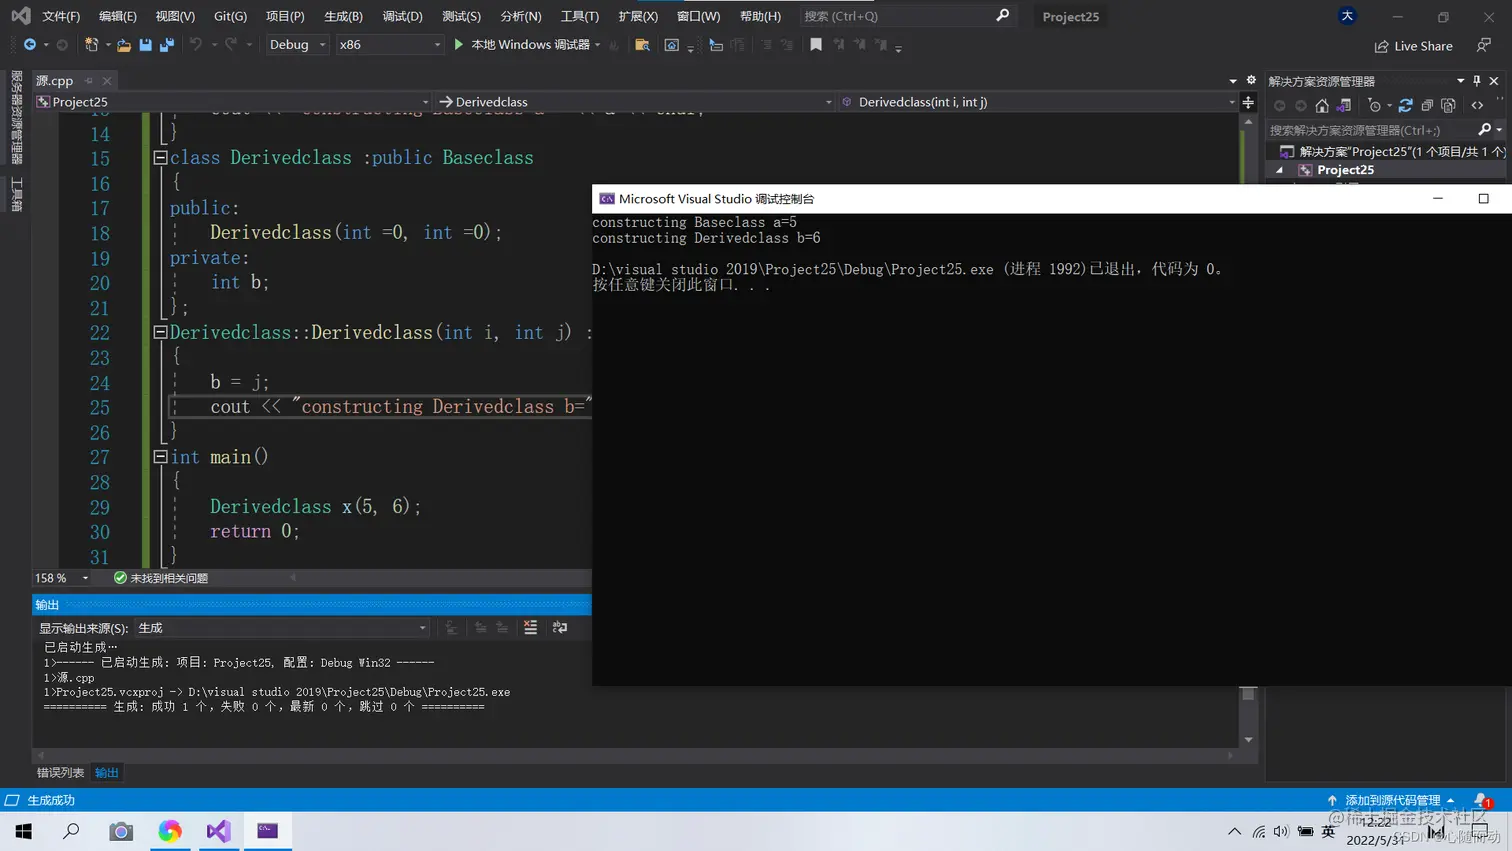The width and height of the screenshot is (1512, 851).
Task: Collapse the Project25 node in Solution Explorer
Action: [1280, 170]
